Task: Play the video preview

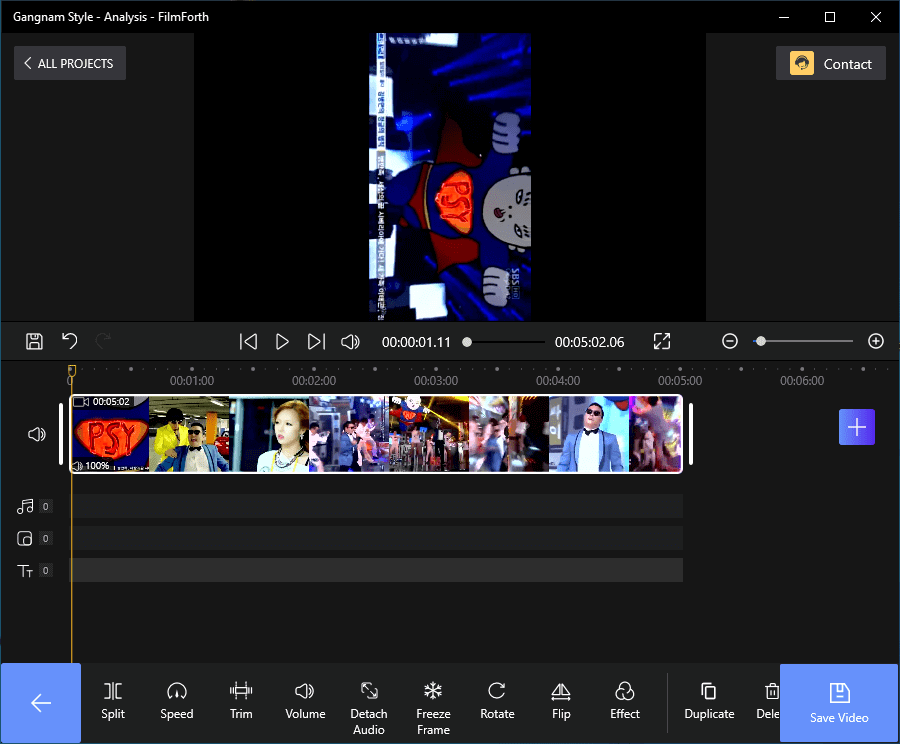Action: pyautogui.click(x=282, y=342)
